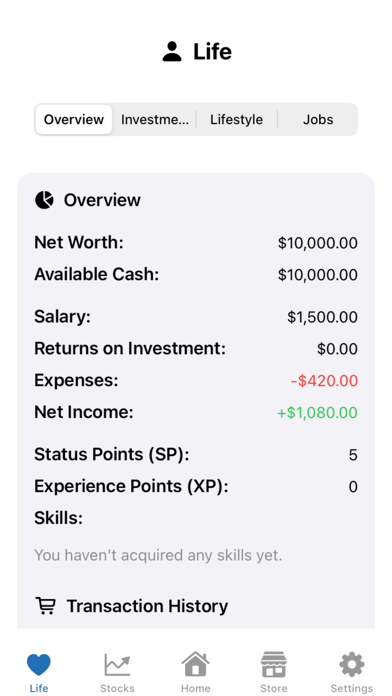Click the pie chart Overview icon
Screen dimensions: 392x696
(x=44, y=200)
